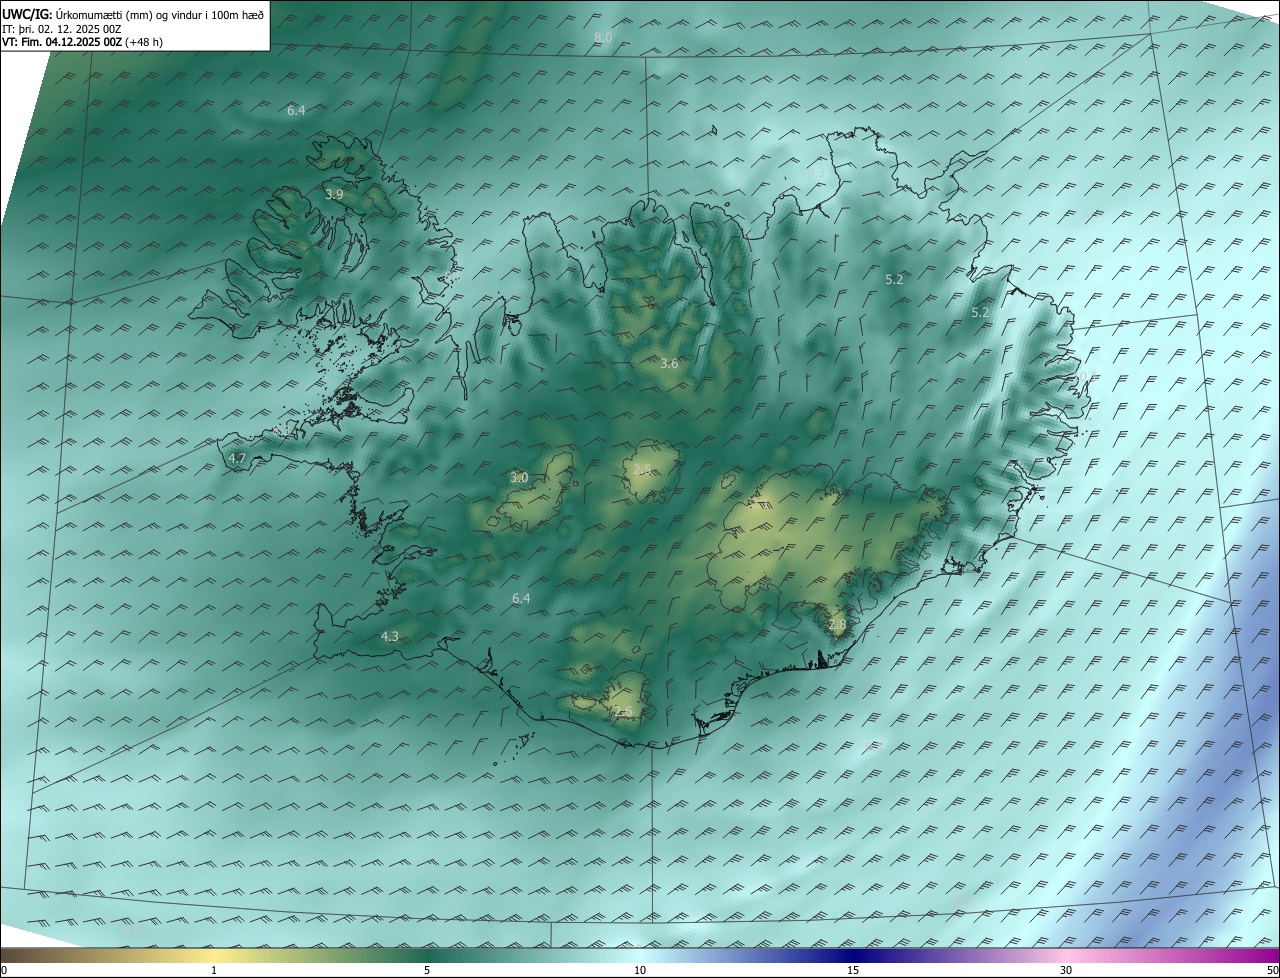Click the 2.5 value label on Hofsjökull

tap(642, 469)
